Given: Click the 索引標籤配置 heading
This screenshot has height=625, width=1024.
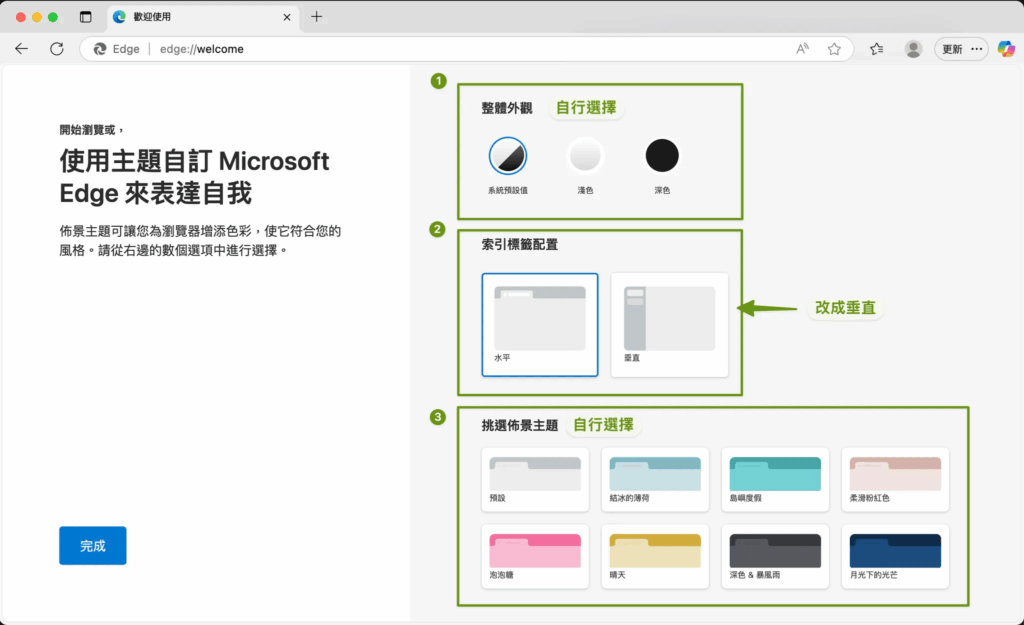Looking at the screenshot, I should click(x=520, y=245).
